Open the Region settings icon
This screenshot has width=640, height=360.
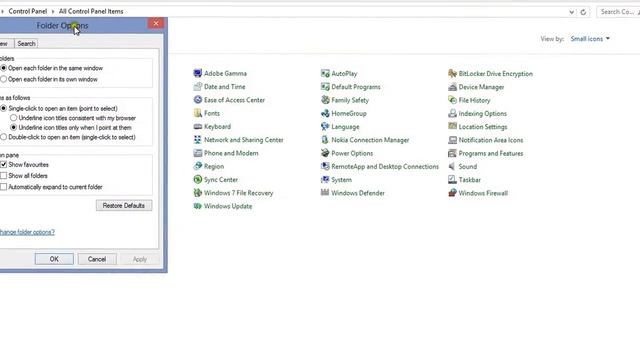pos(198,166)
